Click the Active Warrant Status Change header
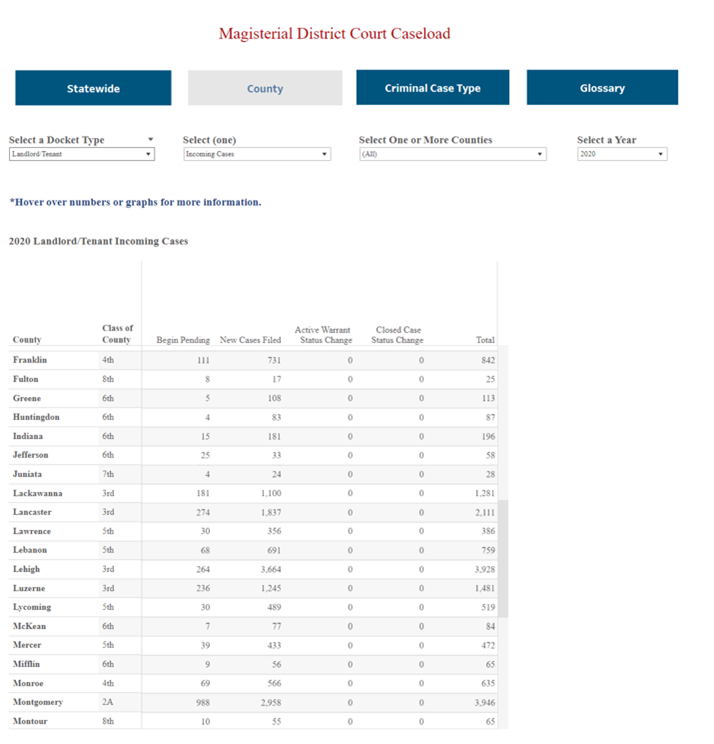Screen dimensions: 714x744 [323, 335]
